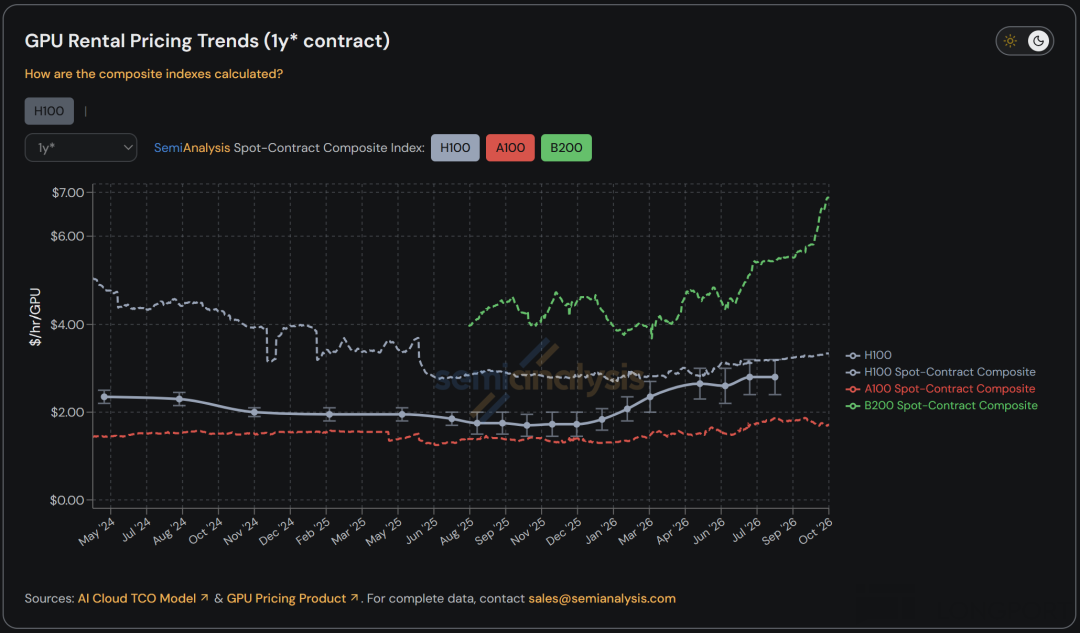Open external link icon after AI Cloud TCO Model
Screen dimensions: 1080x633
click(204, 598)
